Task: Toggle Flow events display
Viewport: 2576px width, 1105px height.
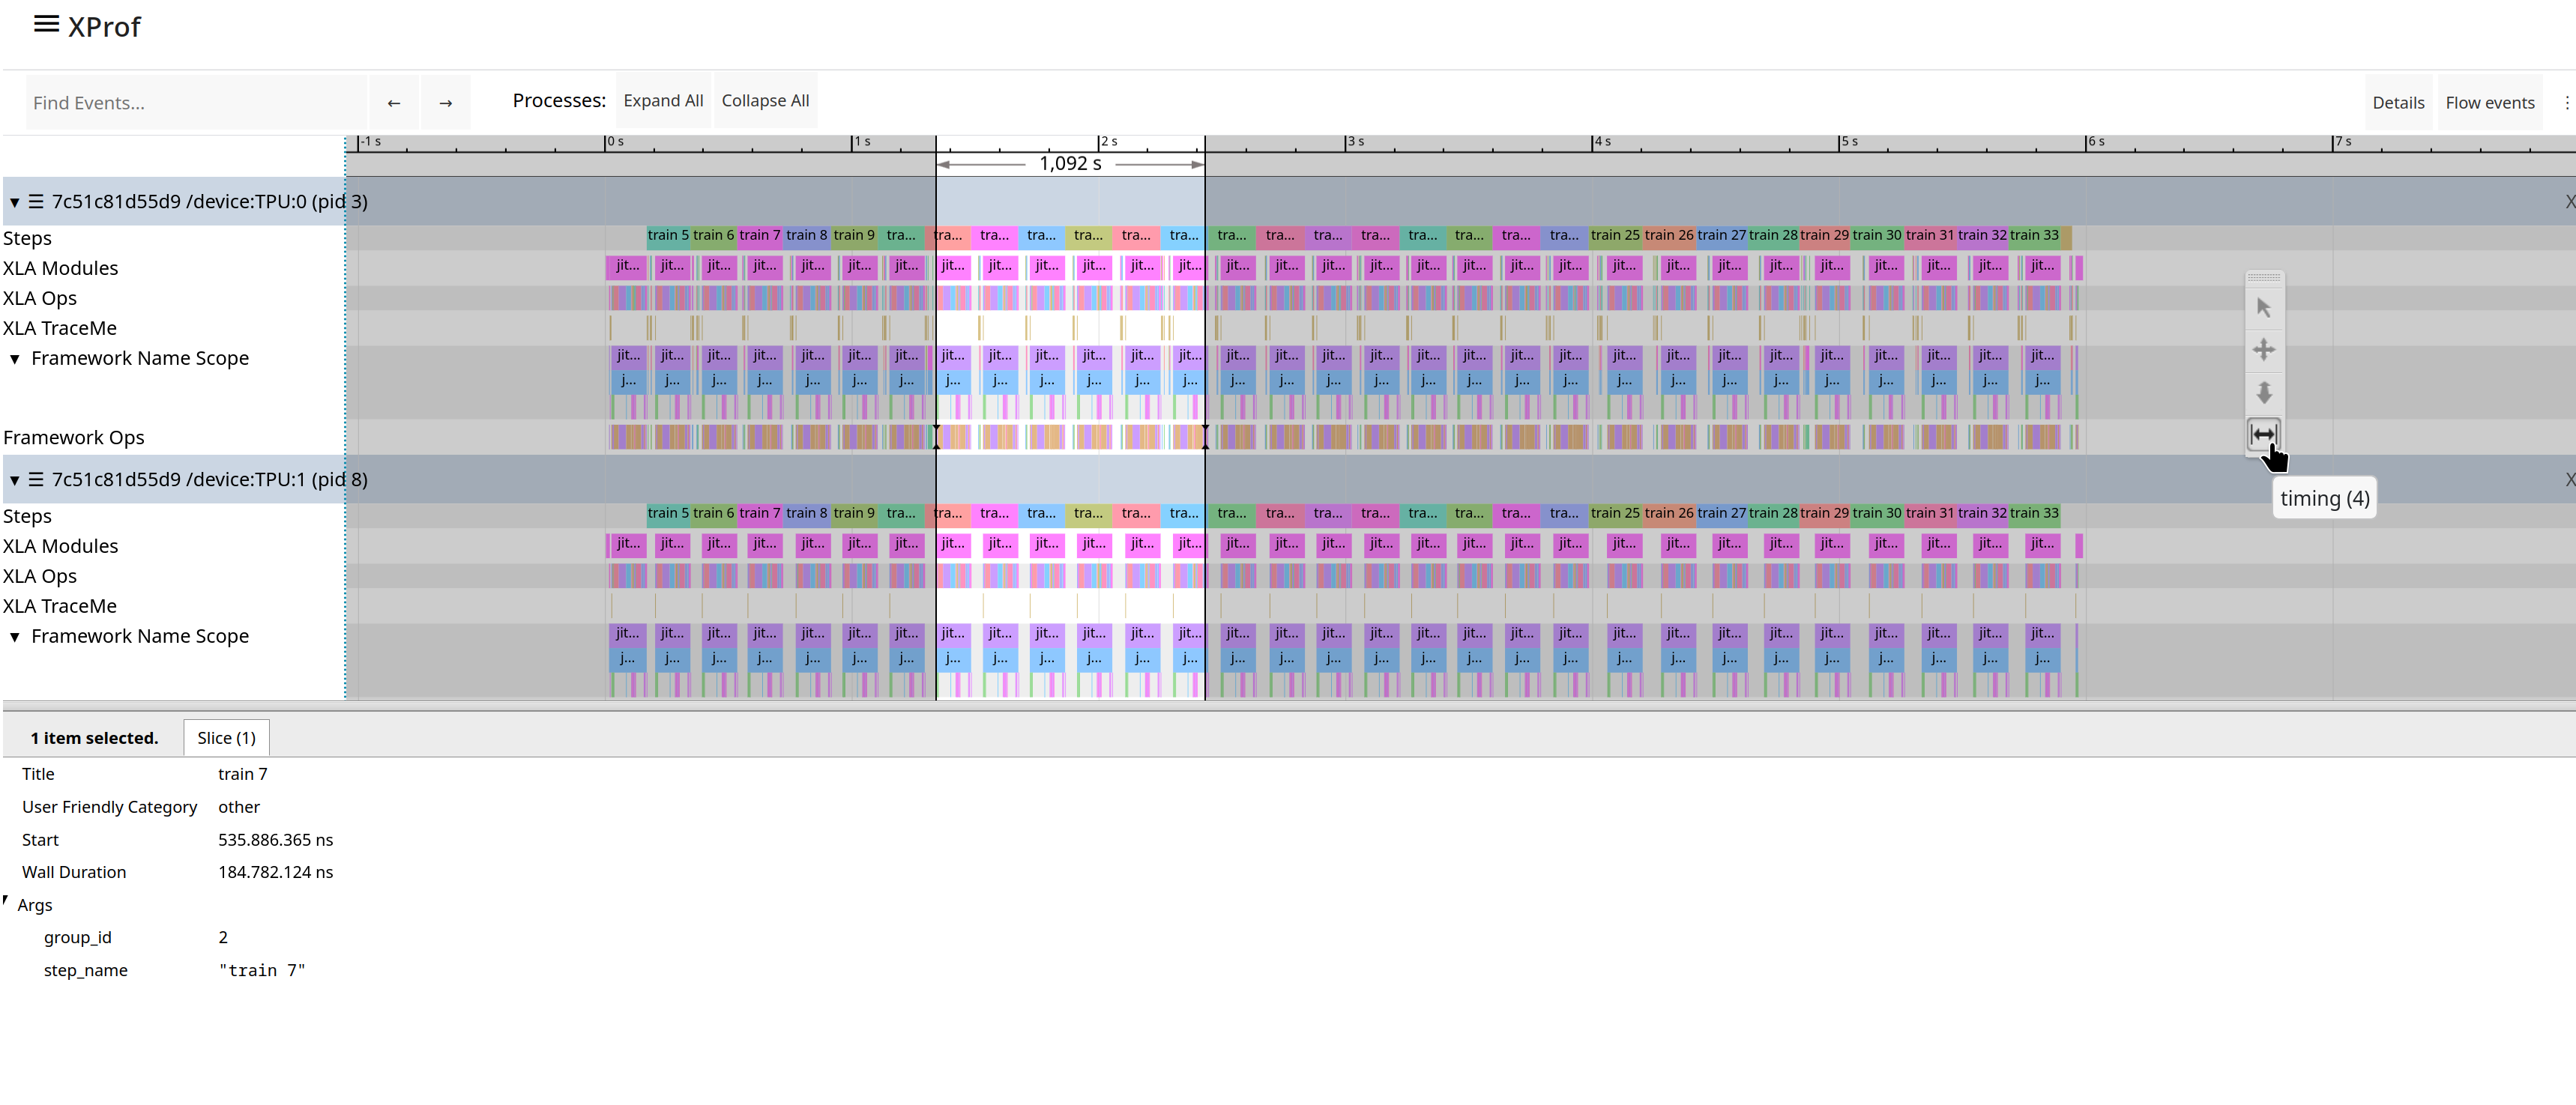Action: click(x=2490, y=101)
